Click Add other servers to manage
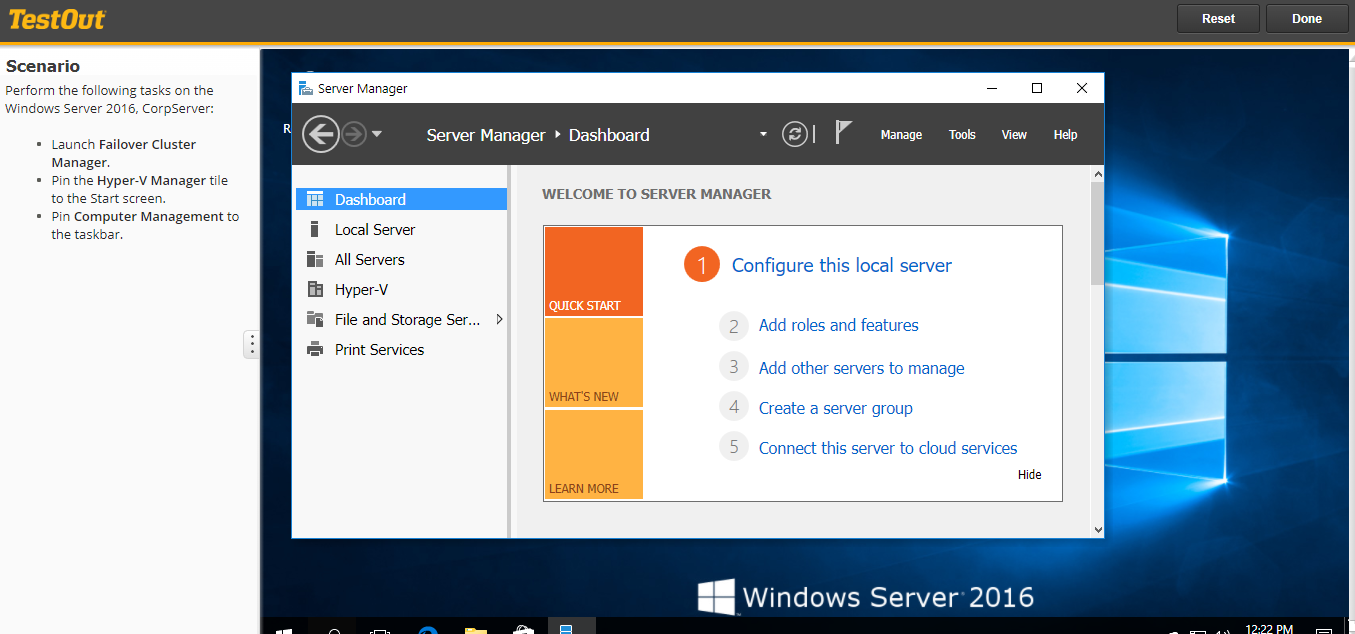The height and width of the screenshot is (634, 1355). click(861, 368)
